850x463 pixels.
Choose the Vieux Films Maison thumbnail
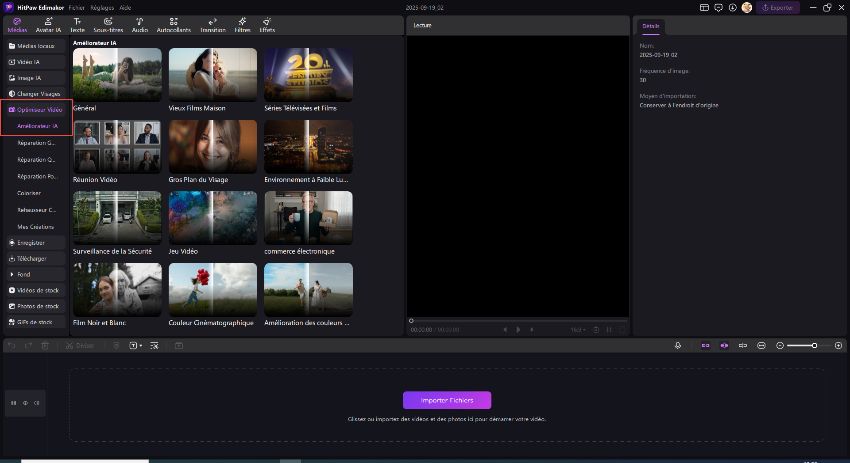coord(213,75)
